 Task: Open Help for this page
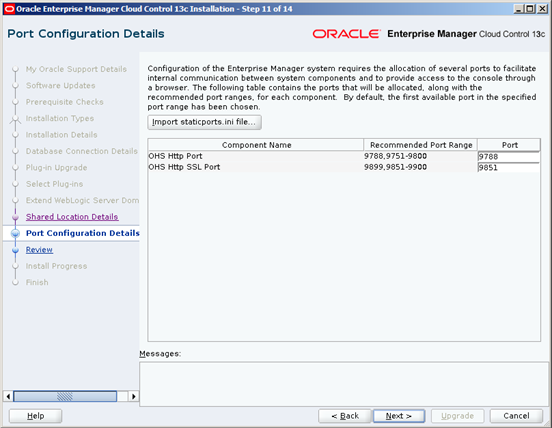point(36,416)
